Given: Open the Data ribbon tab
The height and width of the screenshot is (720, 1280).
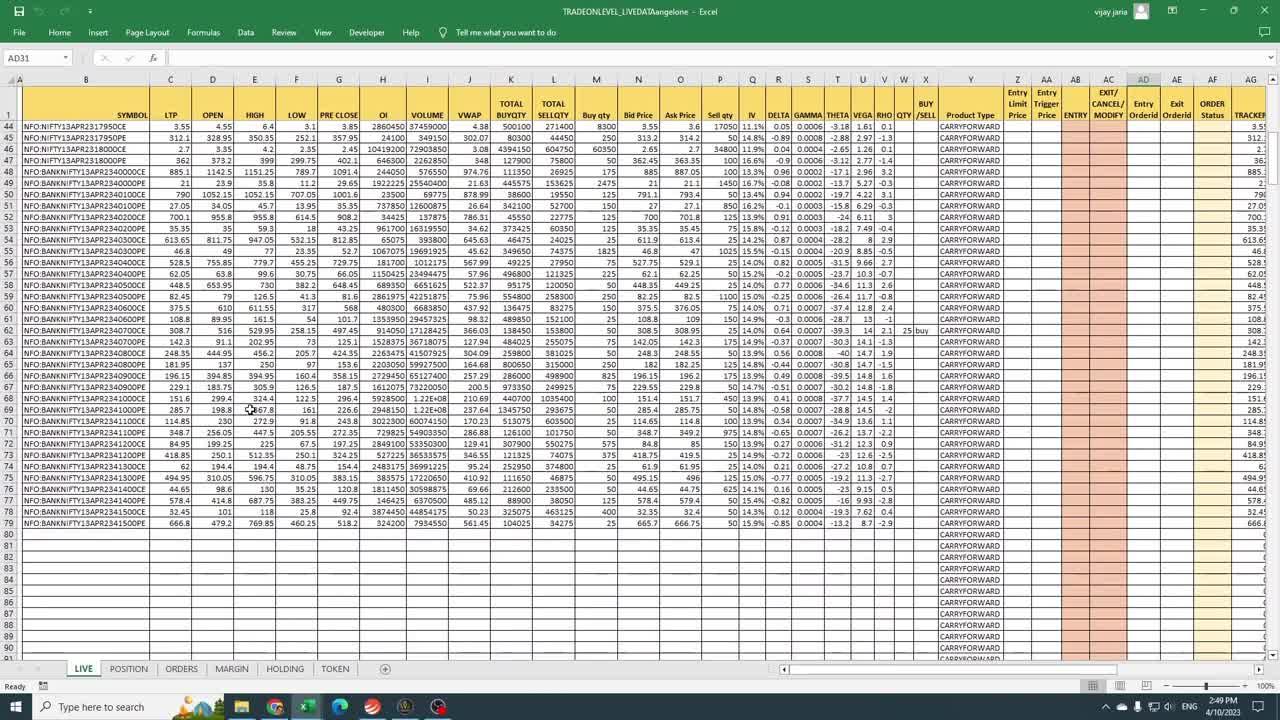Looking at the screenshot, I should click(x=246, y=32).
